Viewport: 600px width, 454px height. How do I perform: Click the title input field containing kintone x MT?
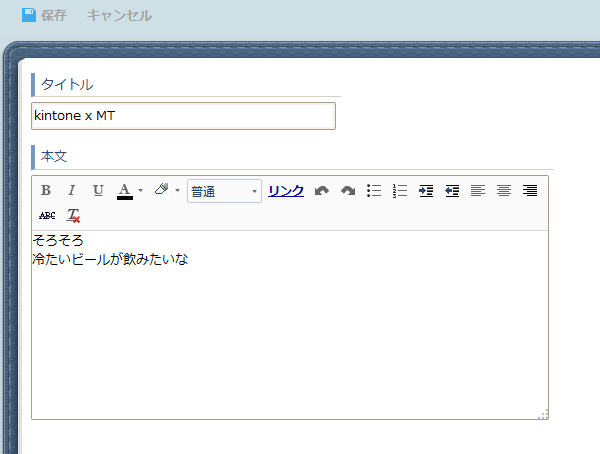pos(183,116)
